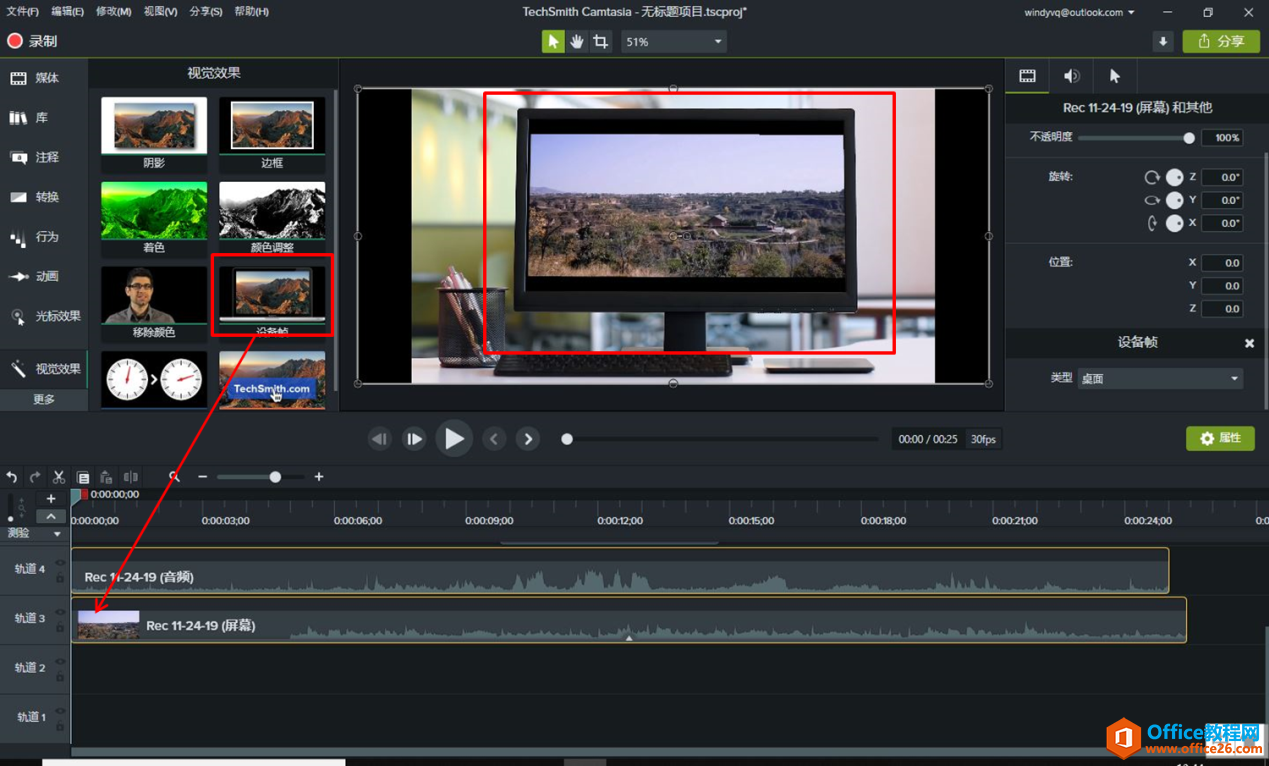
Task: Click the step-forward frame playback button
Action: (414, 439)
